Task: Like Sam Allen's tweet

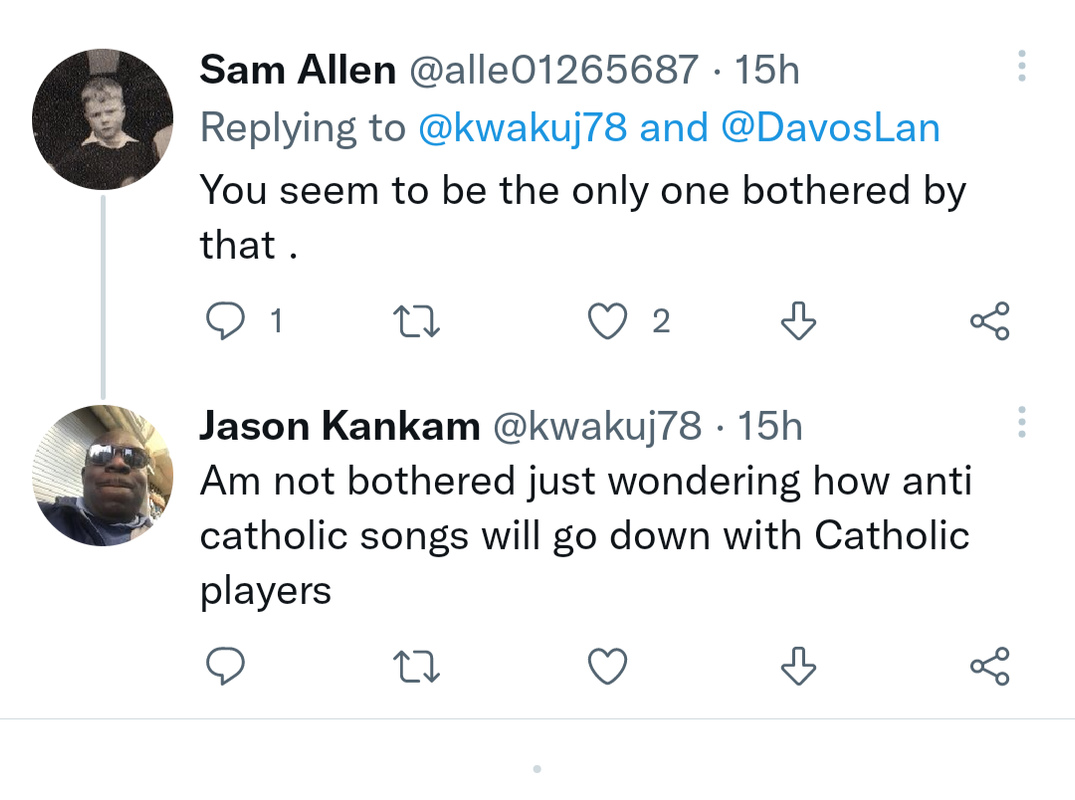Action: [606, 321]
